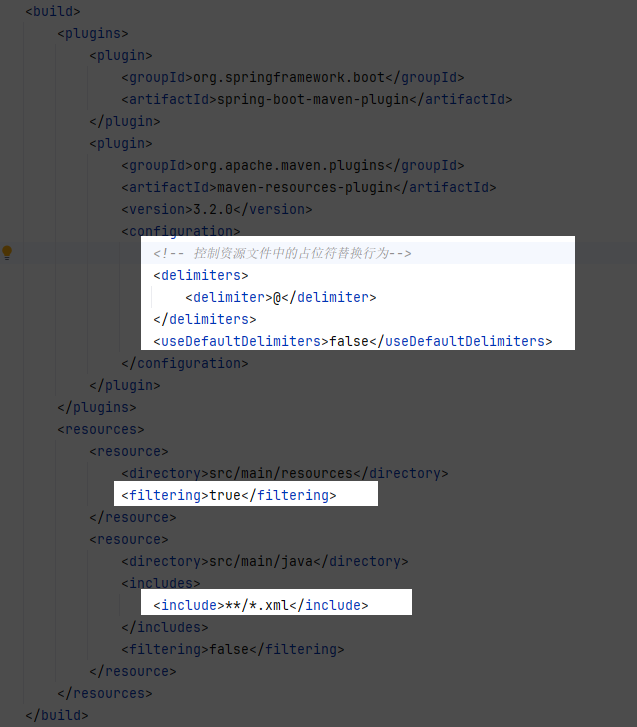Click the Chinese XML comment line
The image size is (637, 727).
pos(282,253)
